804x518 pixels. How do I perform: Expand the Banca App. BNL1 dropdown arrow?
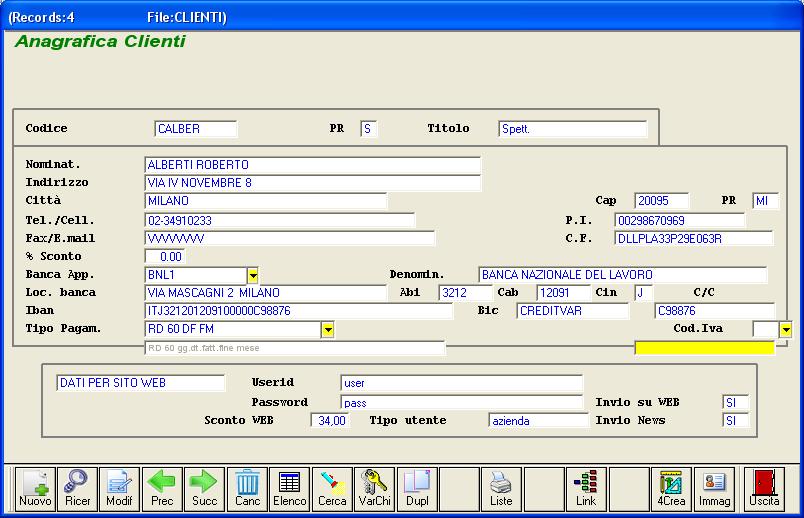pyautogui.click(x=253, y=275)
